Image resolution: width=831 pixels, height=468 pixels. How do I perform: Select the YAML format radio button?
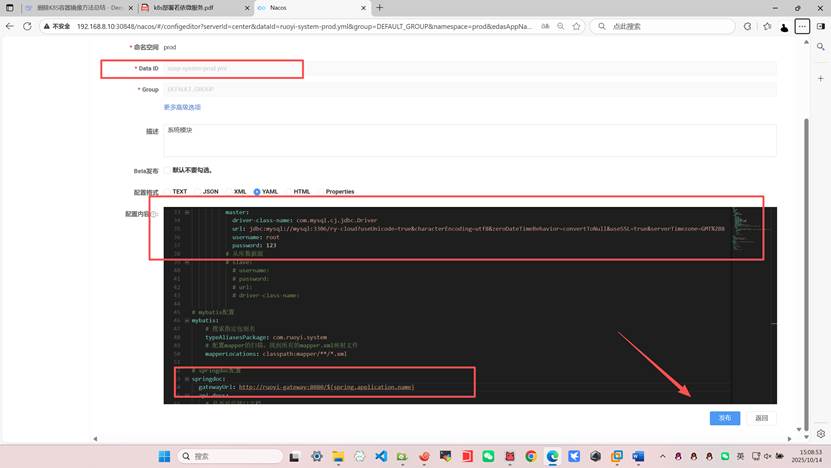click(x=257, y=192)
